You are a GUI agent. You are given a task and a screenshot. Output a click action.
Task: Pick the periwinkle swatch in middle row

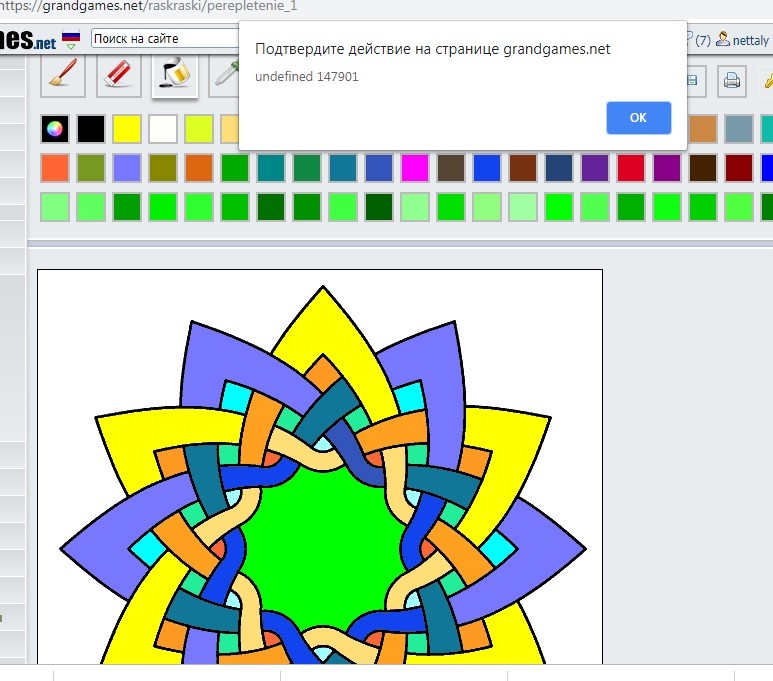click(x=127, y=168)
